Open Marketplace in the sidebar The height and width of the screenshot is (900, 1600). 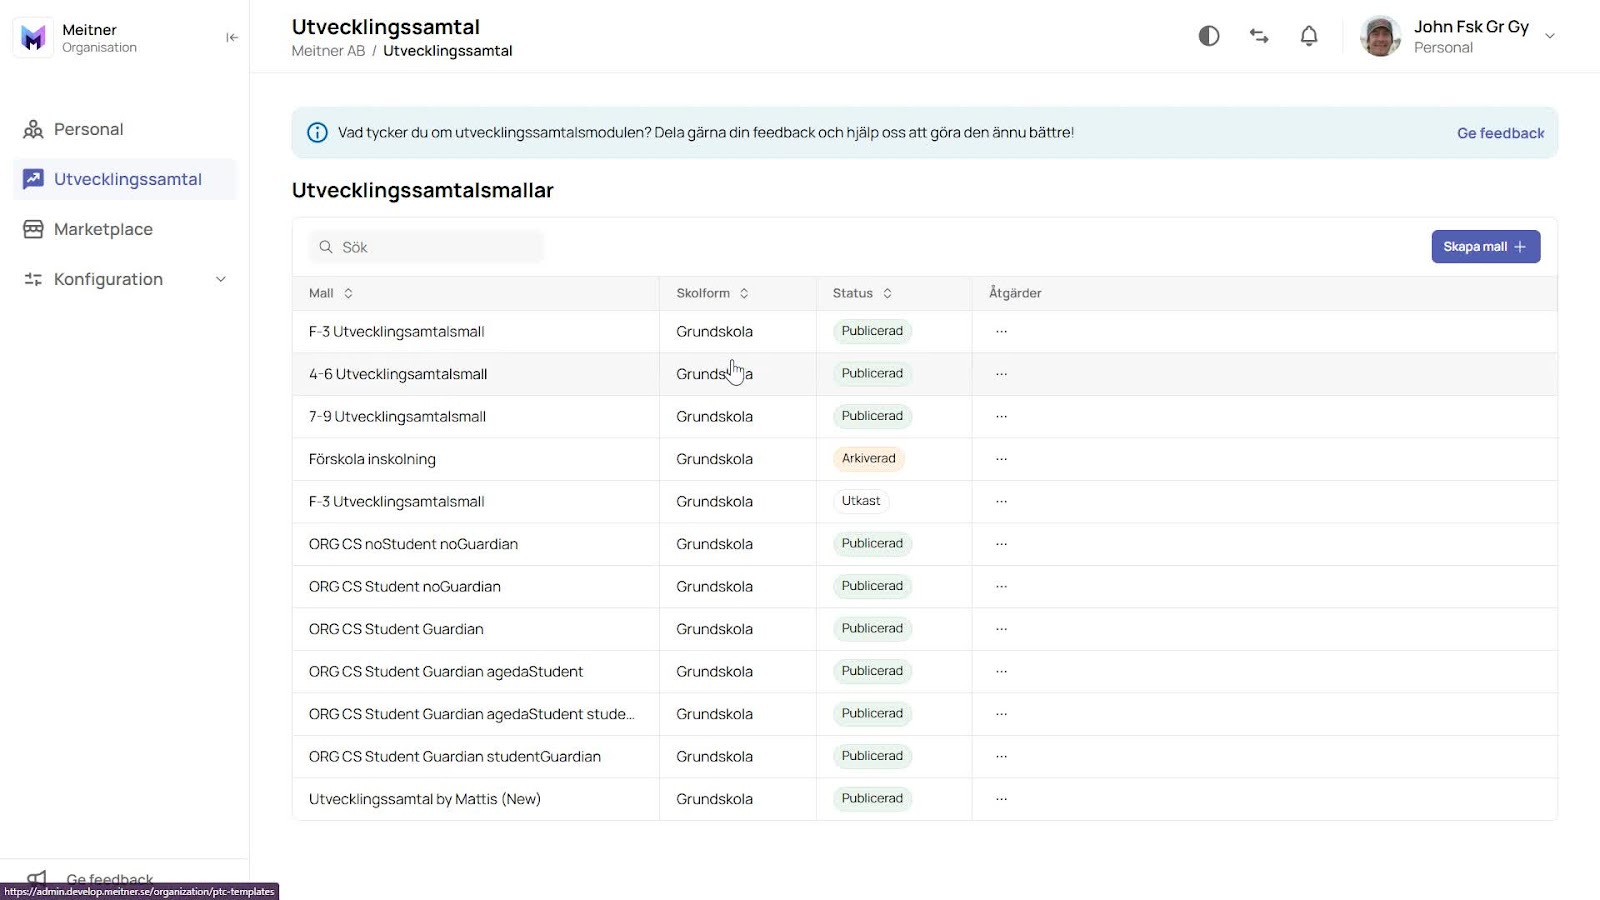pos(125,229)
